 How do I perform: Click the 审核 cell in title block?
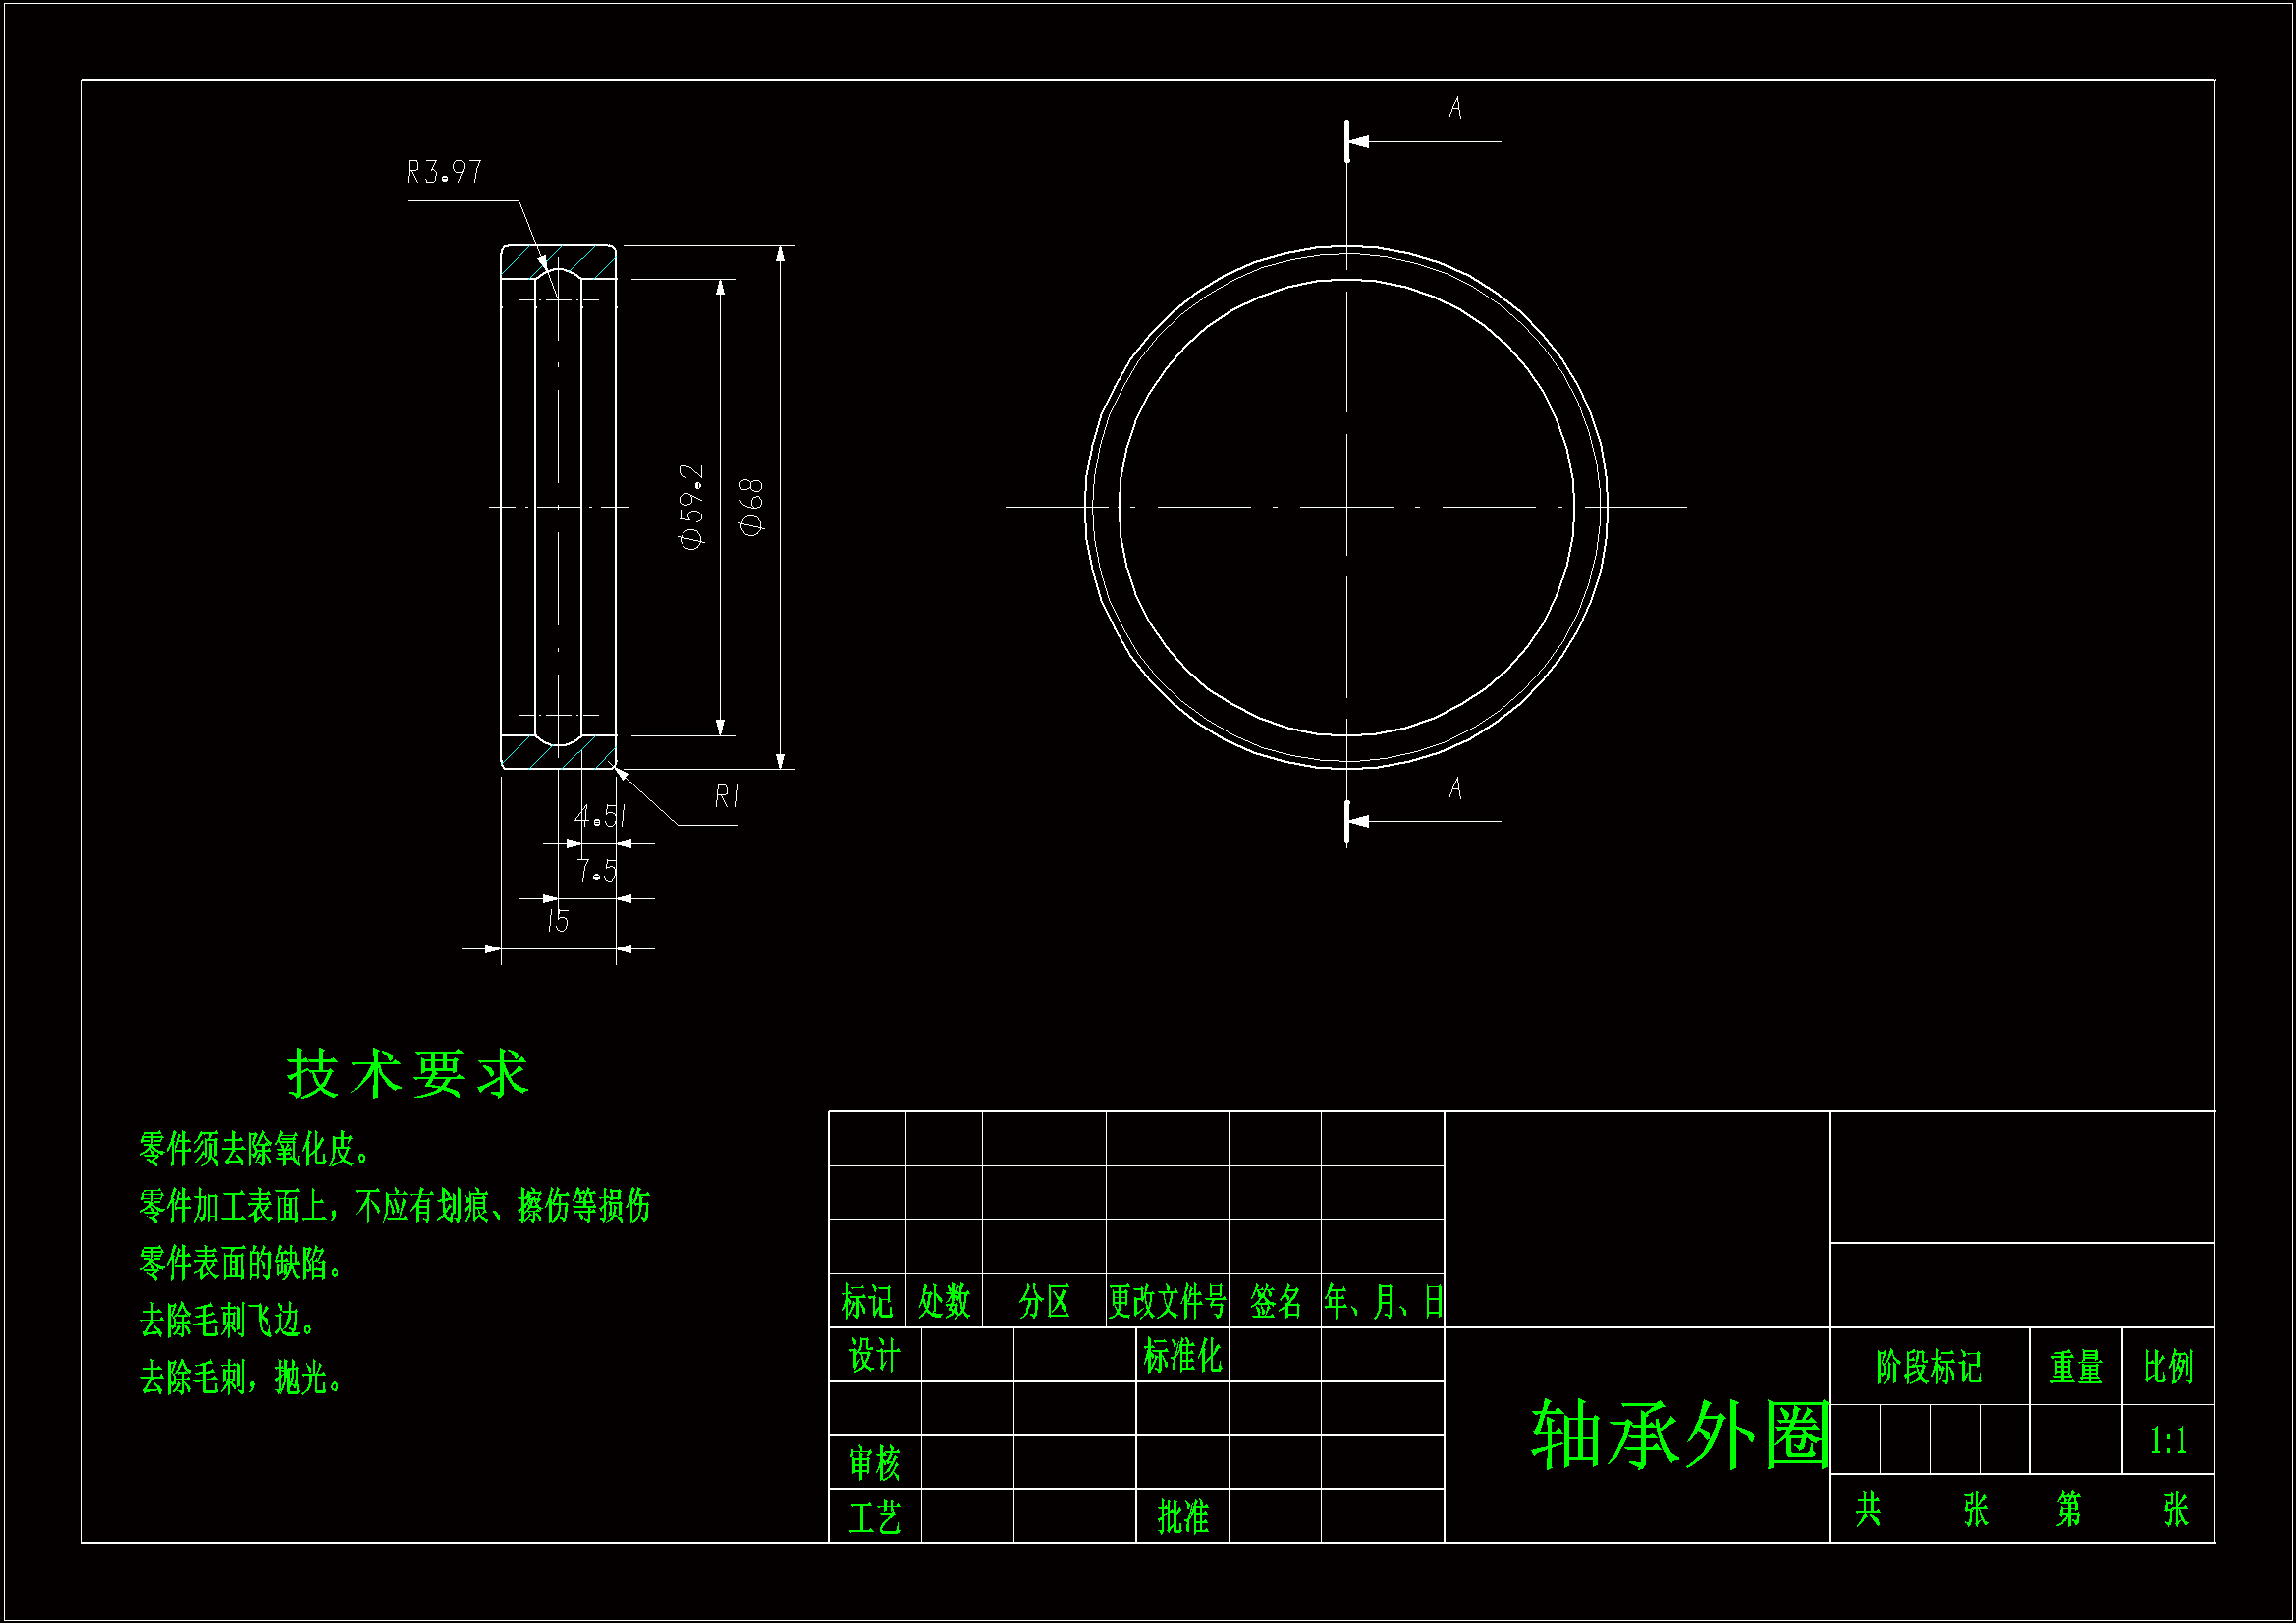(875, 1464)
